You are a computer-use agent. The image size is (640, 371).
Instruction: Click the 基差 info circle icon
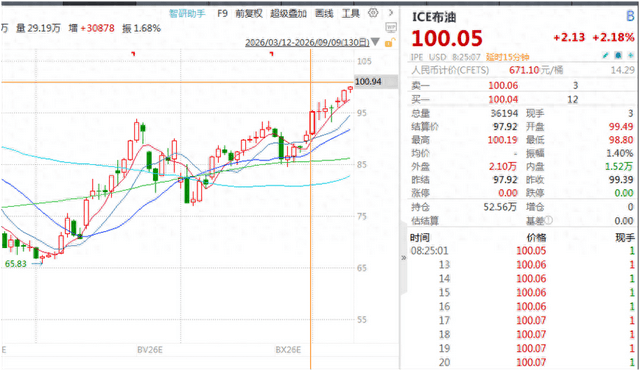click(549, 220)
